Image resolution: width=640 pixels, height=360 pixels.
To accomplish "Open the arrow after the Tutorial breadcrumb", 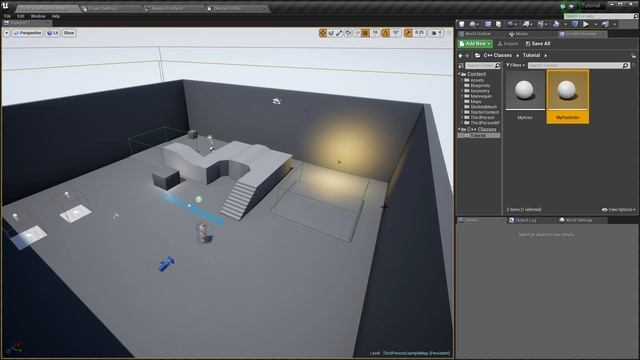I will (x=546, y=56).
